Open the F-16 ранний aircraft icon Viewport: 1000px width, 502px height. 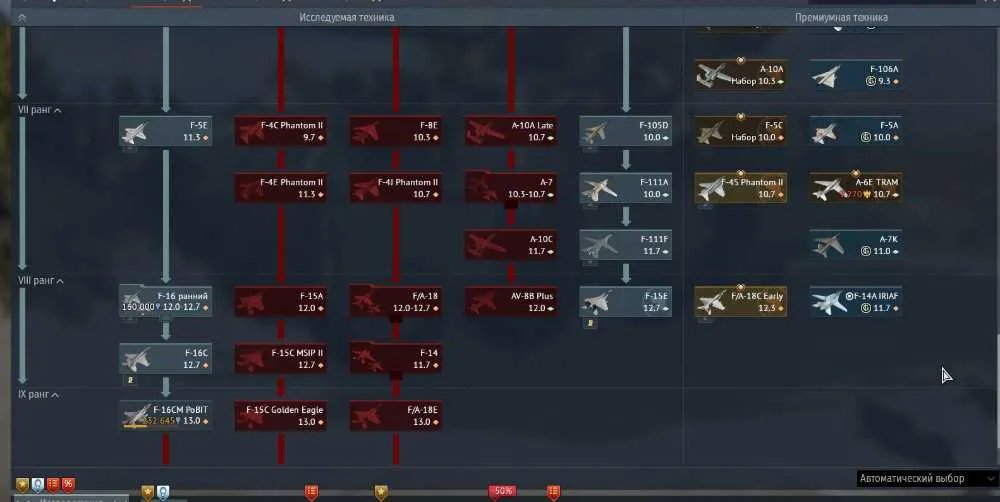pos(133,297)
